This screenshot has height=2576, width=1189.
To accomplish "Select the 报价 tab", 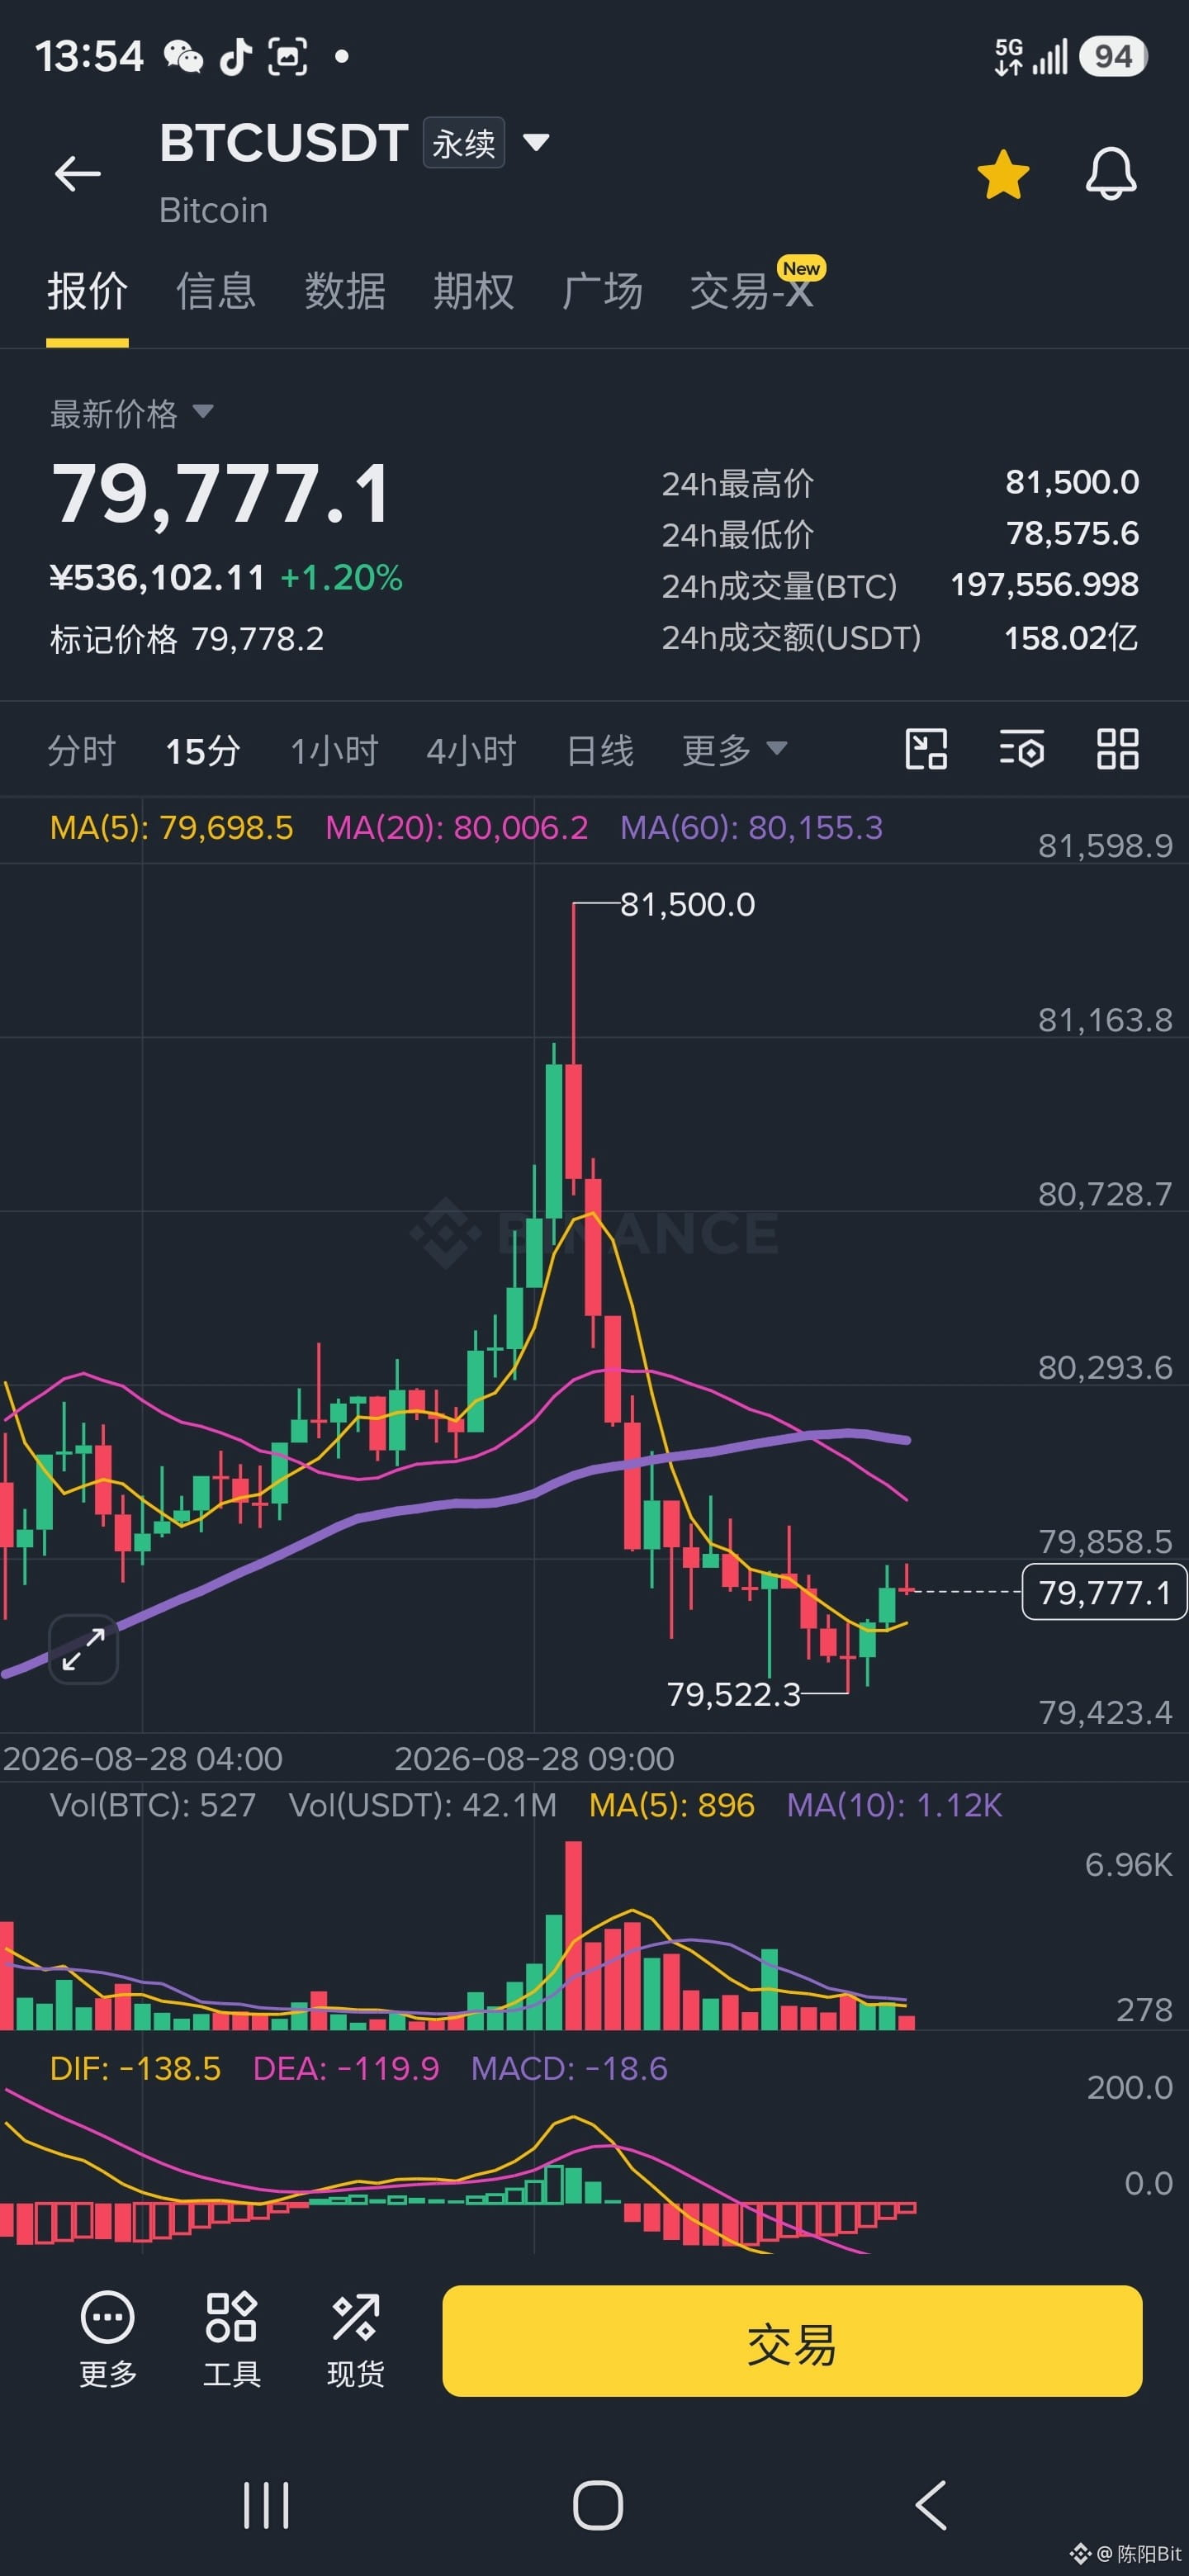I will (x=87, y=292).
